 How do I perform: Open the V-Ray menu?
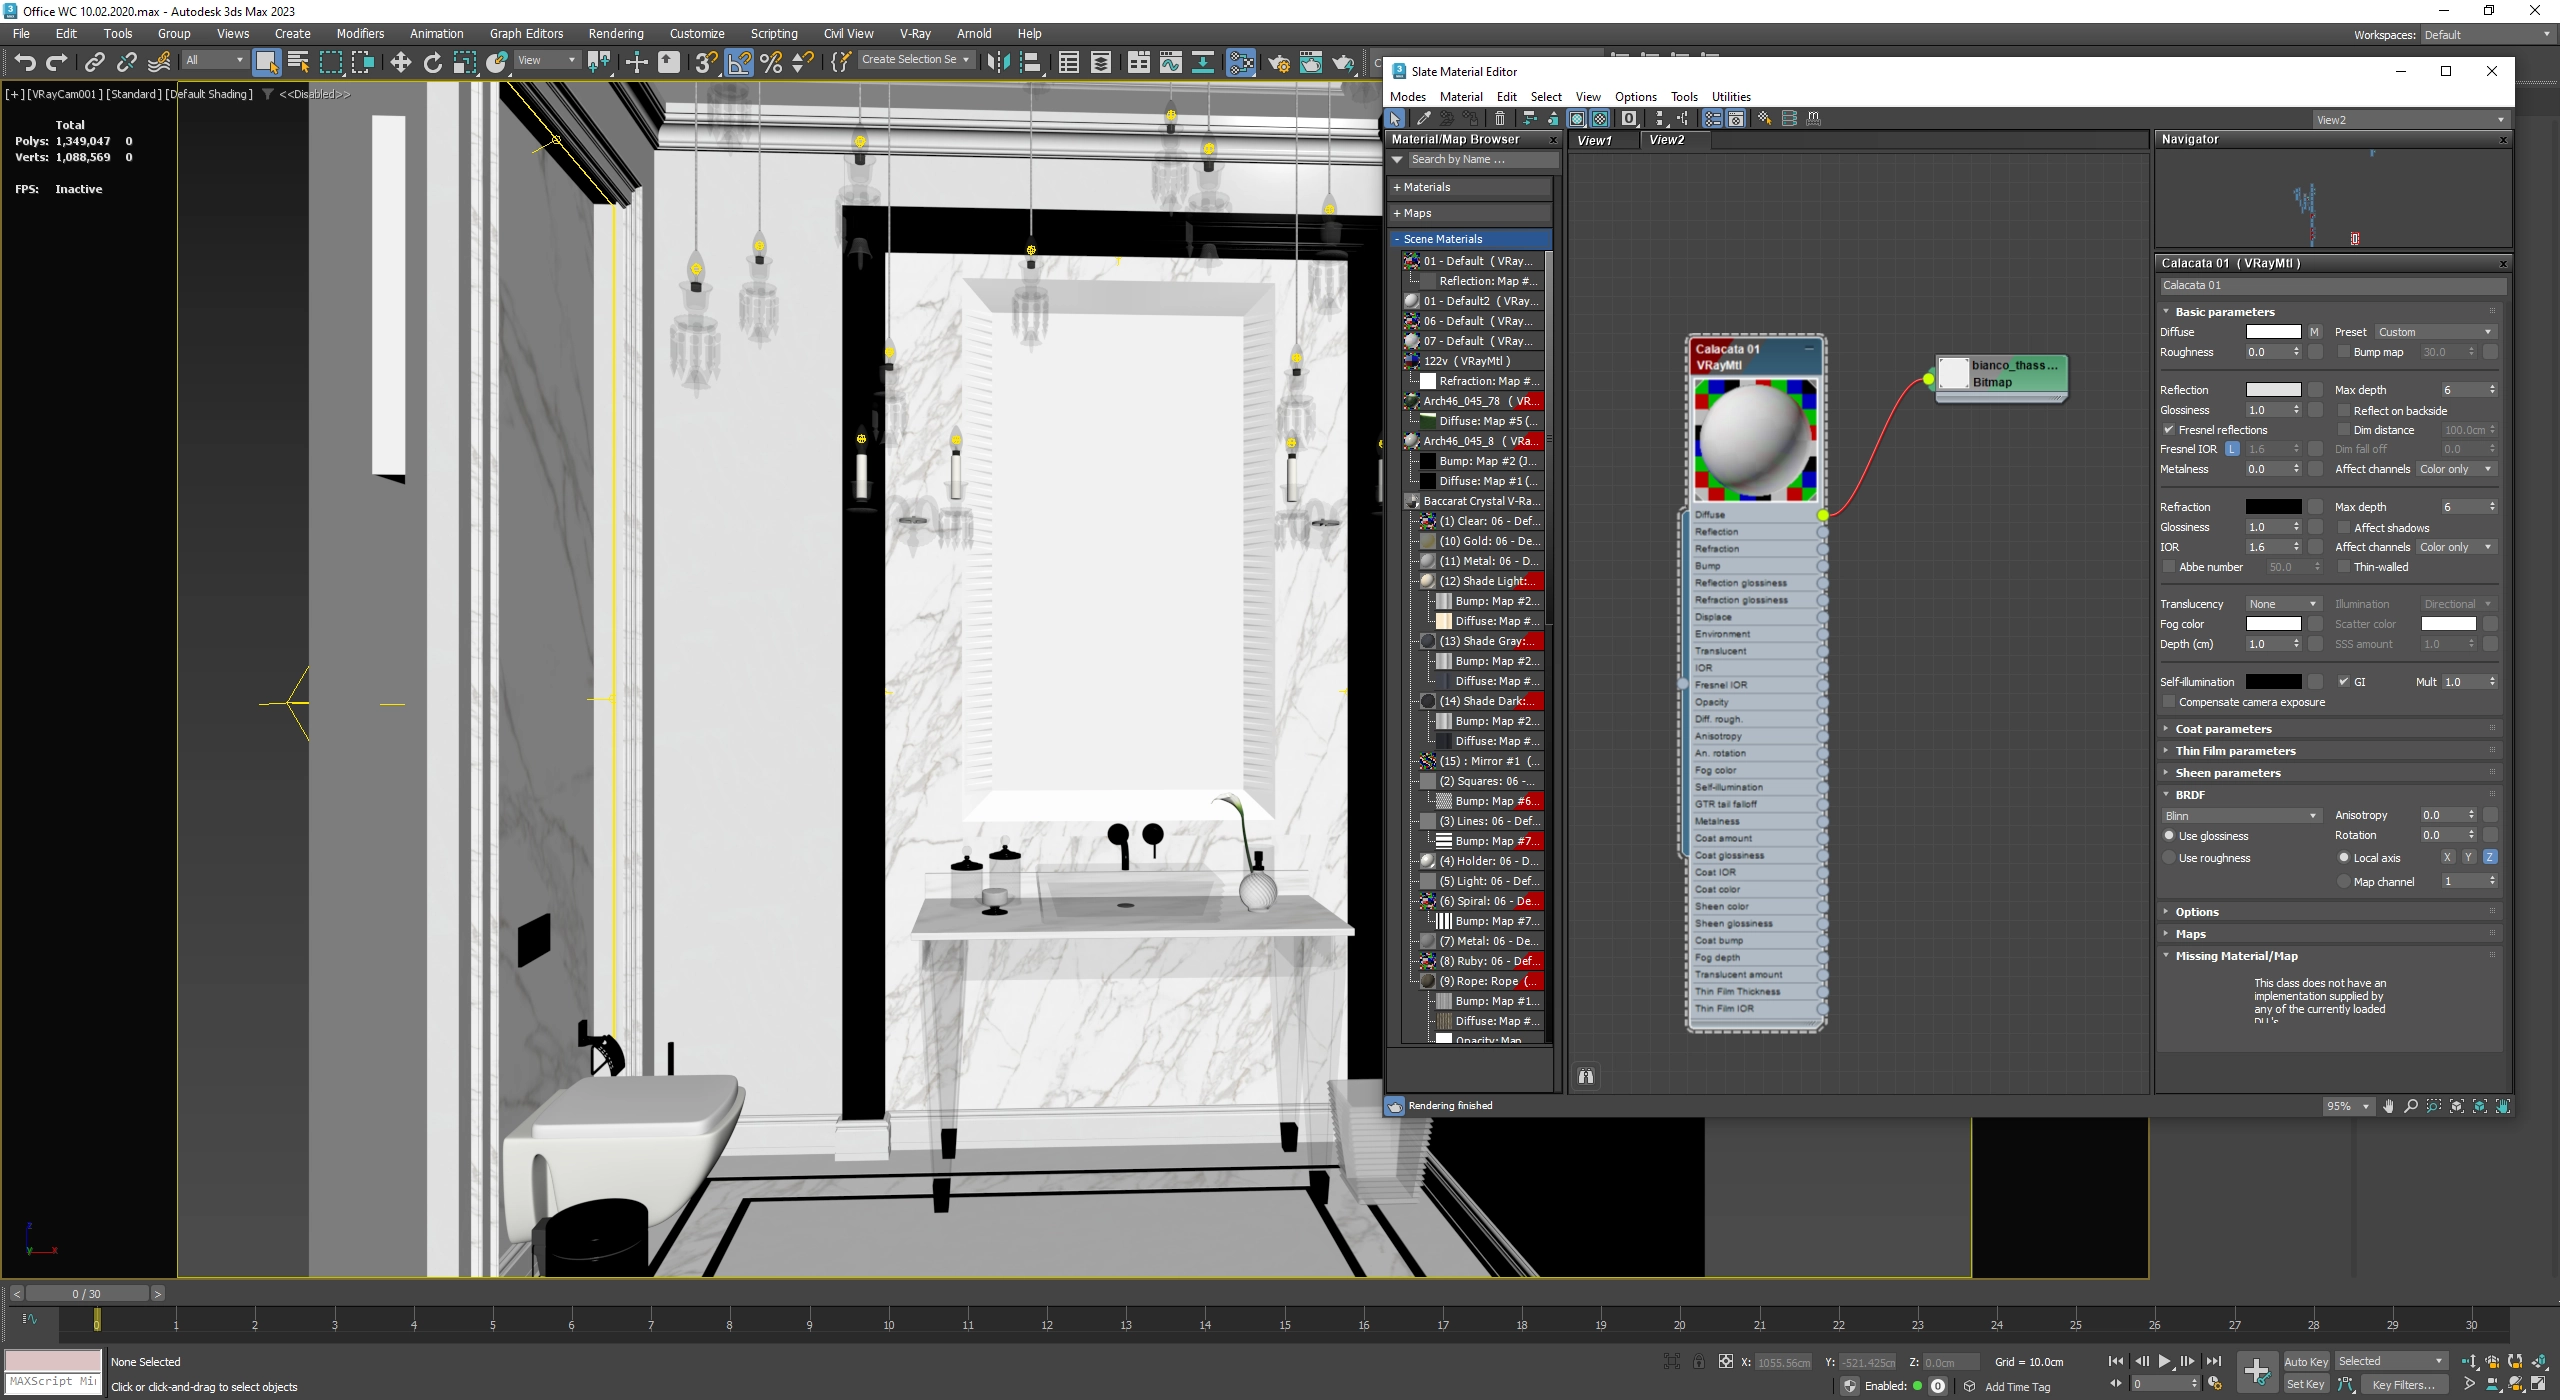(914, 33)
